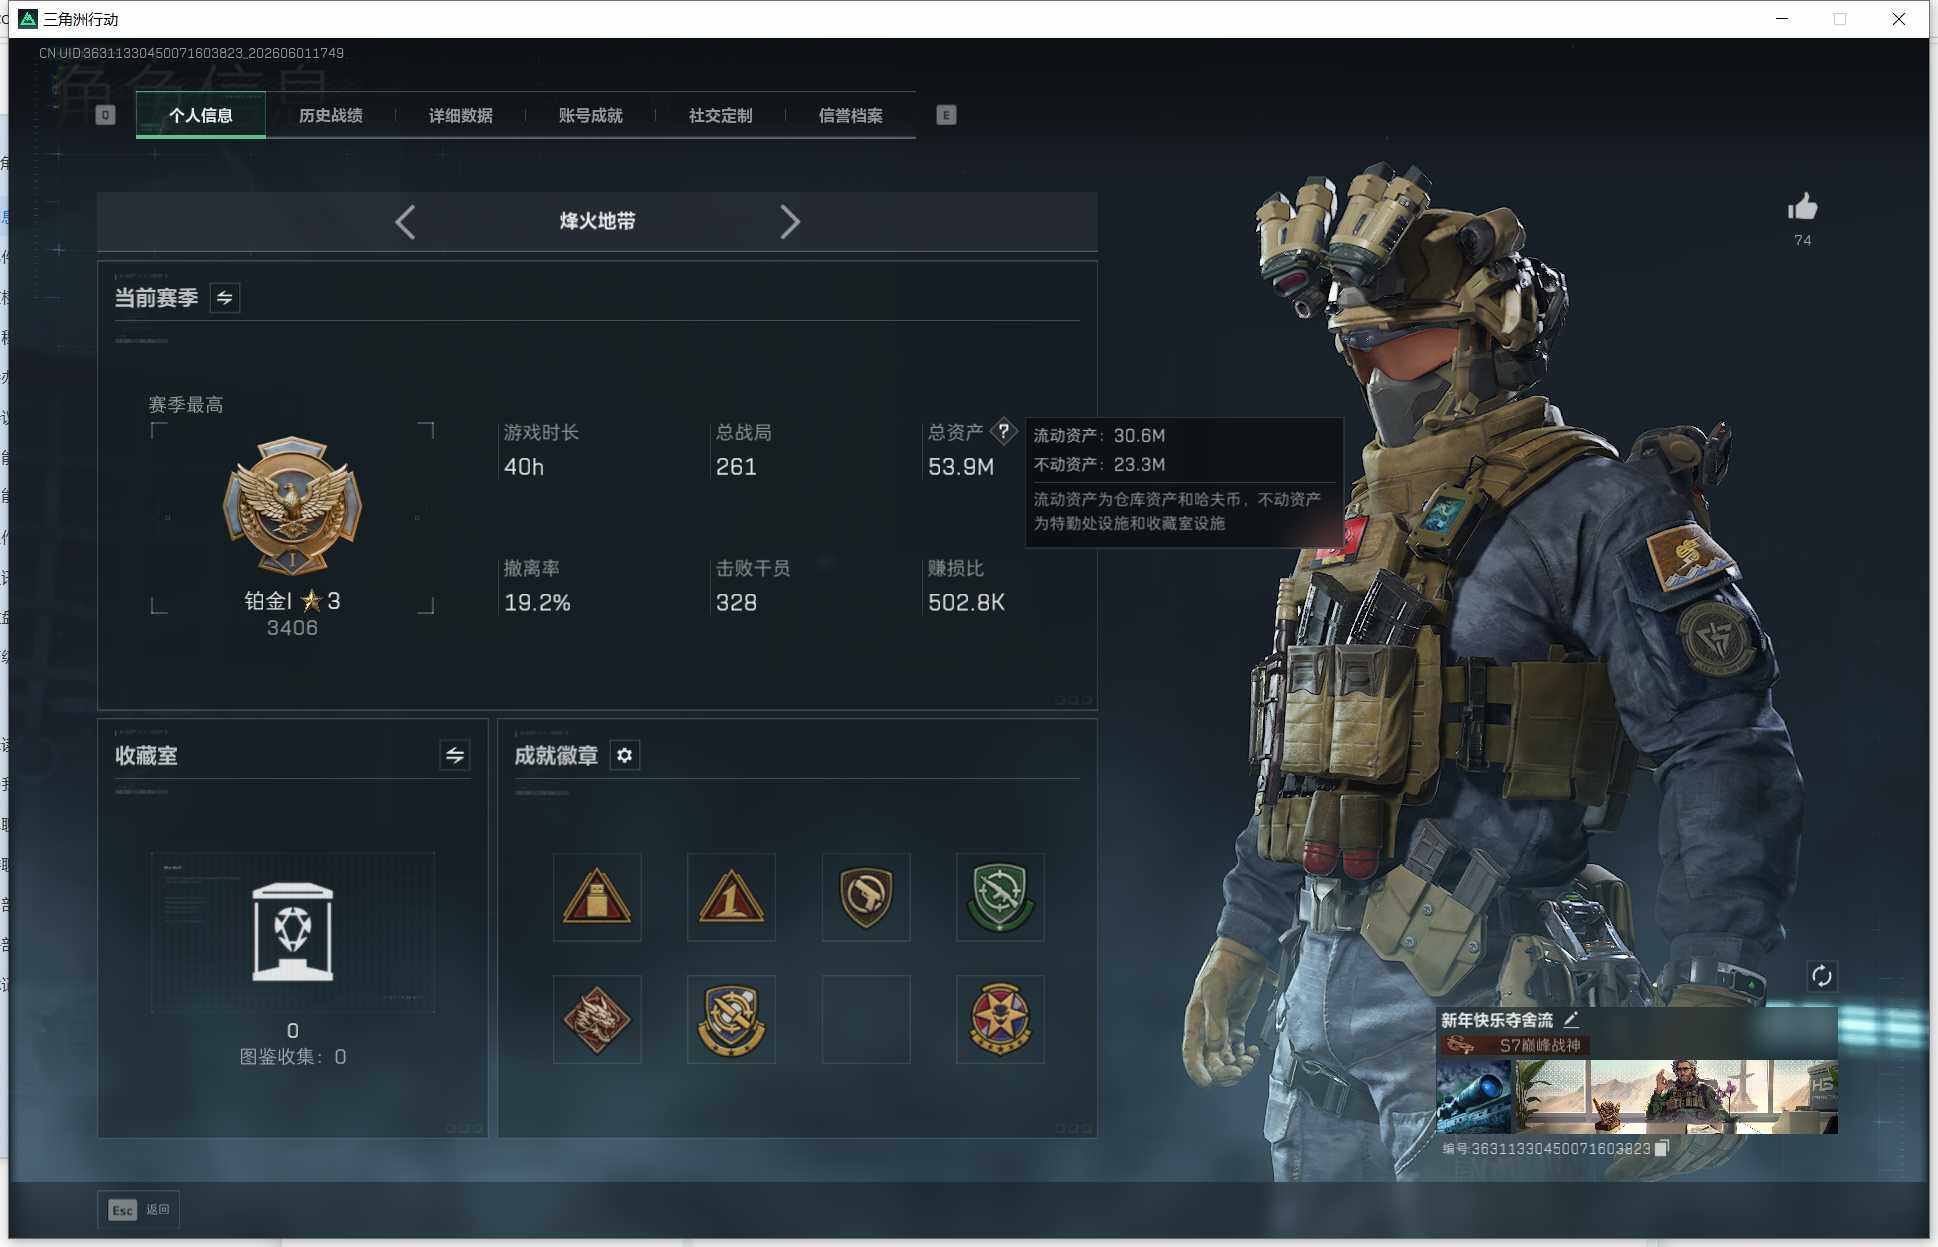Click the 赛季最高 label

(x=186, y=405)
